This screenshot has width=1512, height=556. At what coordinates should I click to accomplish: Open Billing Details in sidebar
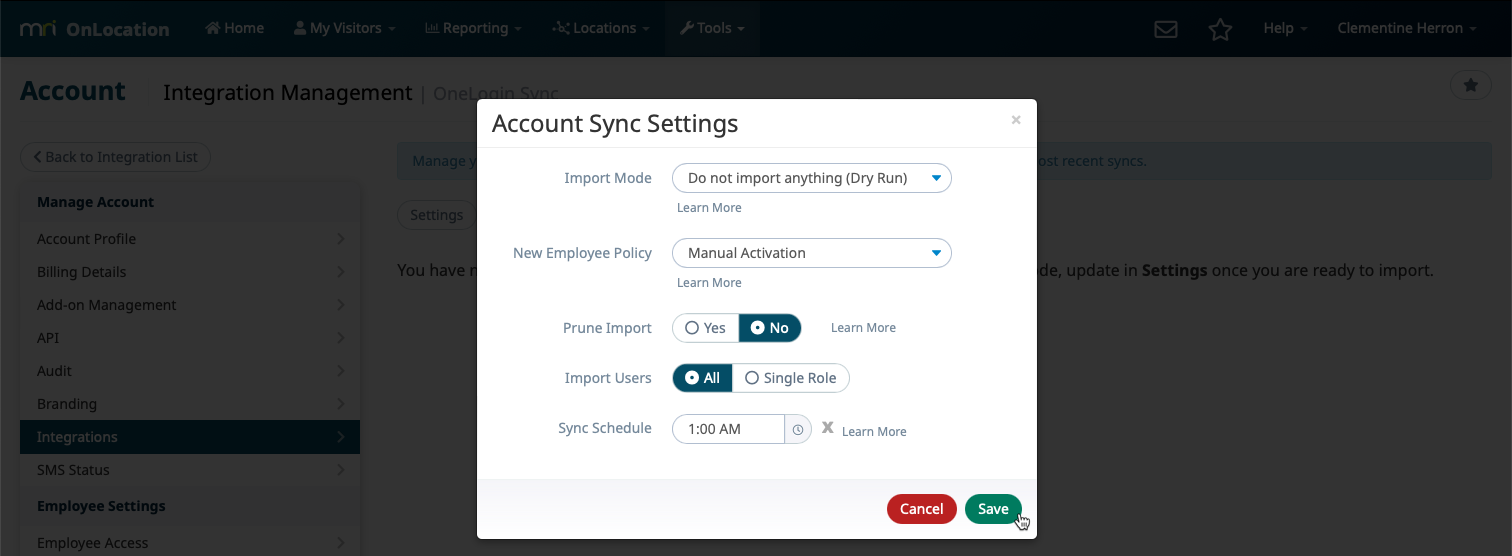[x=190, y=272]
